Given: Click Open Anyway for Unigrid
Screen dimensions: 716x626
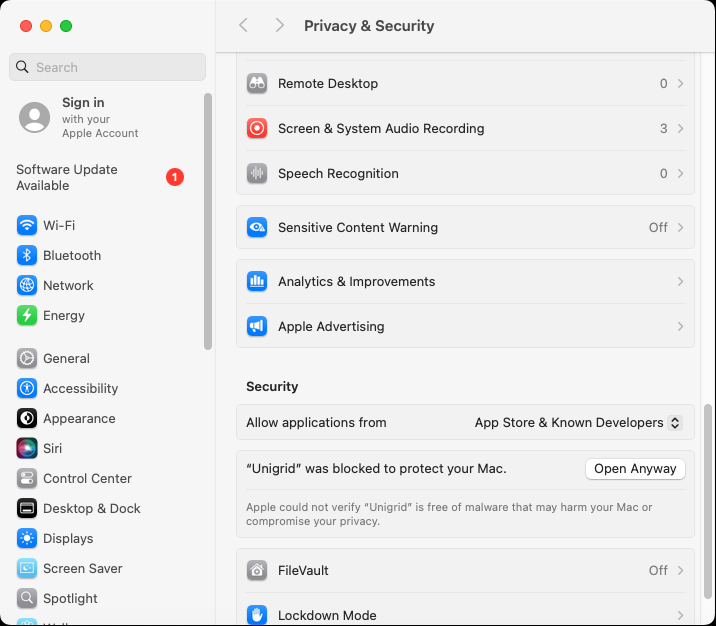Looking at the screenshot, I should point(635,469).
